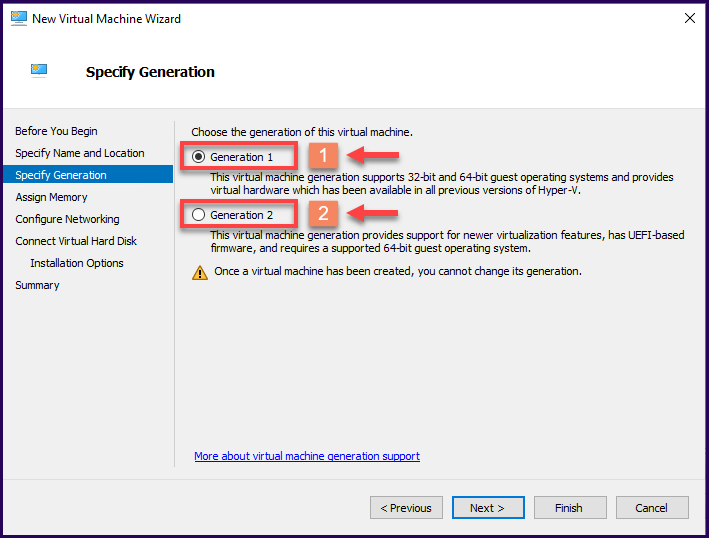The image size is (709, 538).
Task: Jump to the Assign Memory step
Action: point(52,197)
